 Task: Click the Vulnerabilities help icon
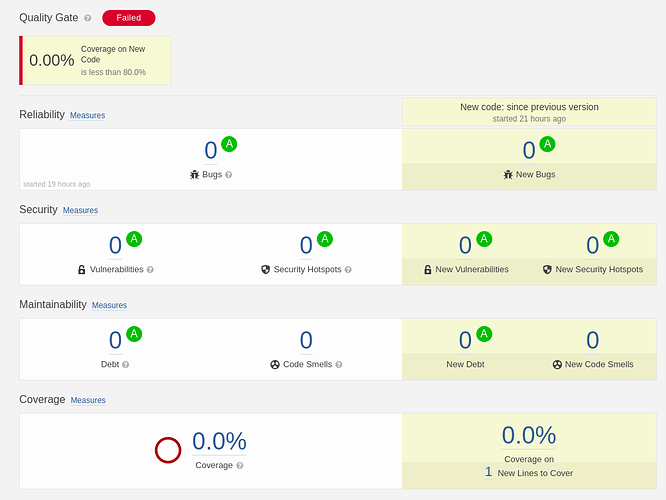[150, 270]
